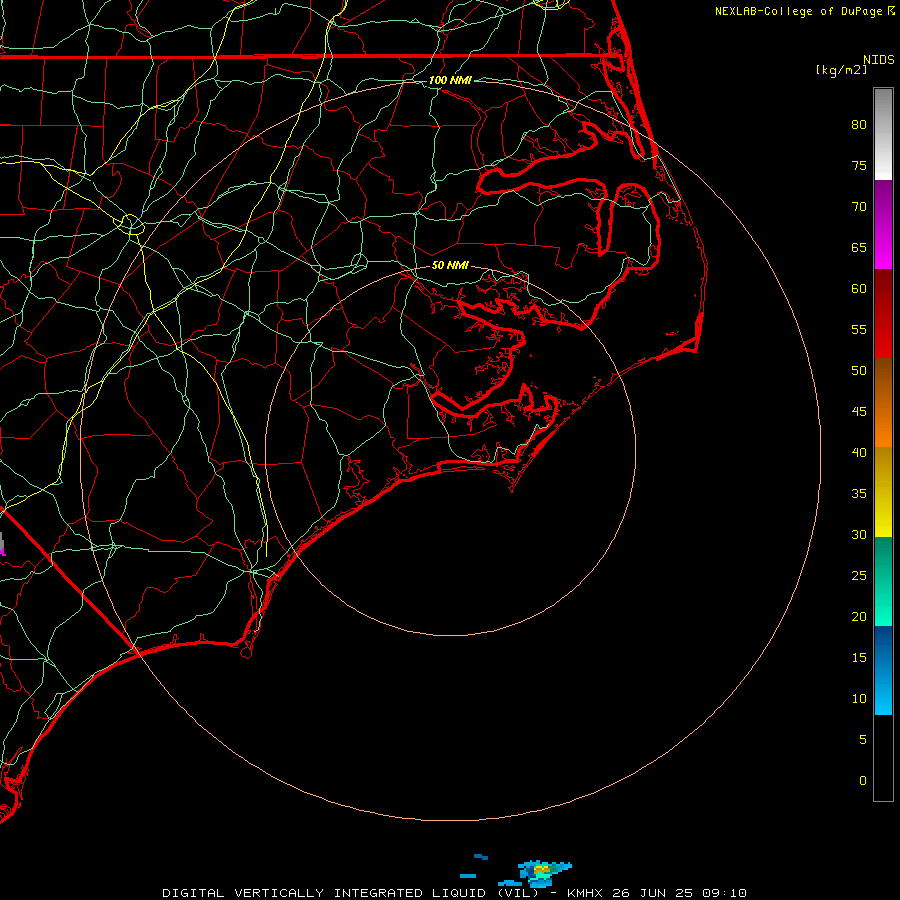
Task: Click the 50 NMI range ring label
Action: click(x=450, y=265)
